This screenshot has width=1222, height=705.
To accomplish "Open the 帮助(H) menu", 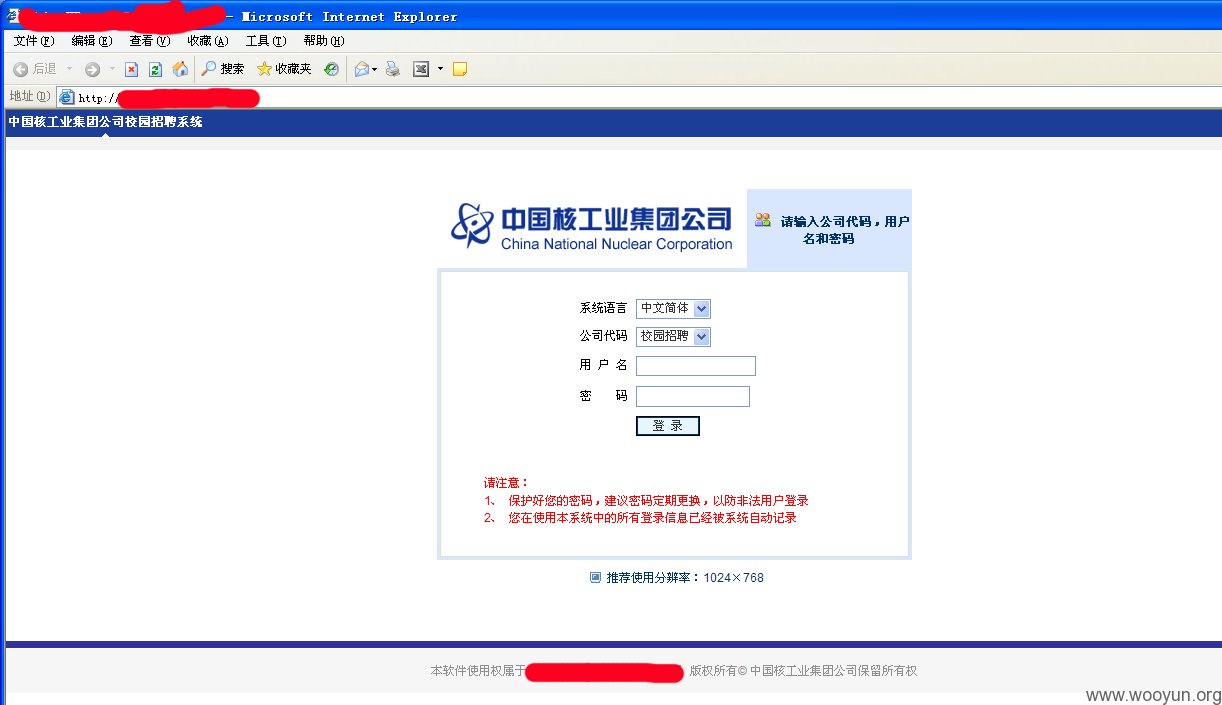I will pos(324,41).
